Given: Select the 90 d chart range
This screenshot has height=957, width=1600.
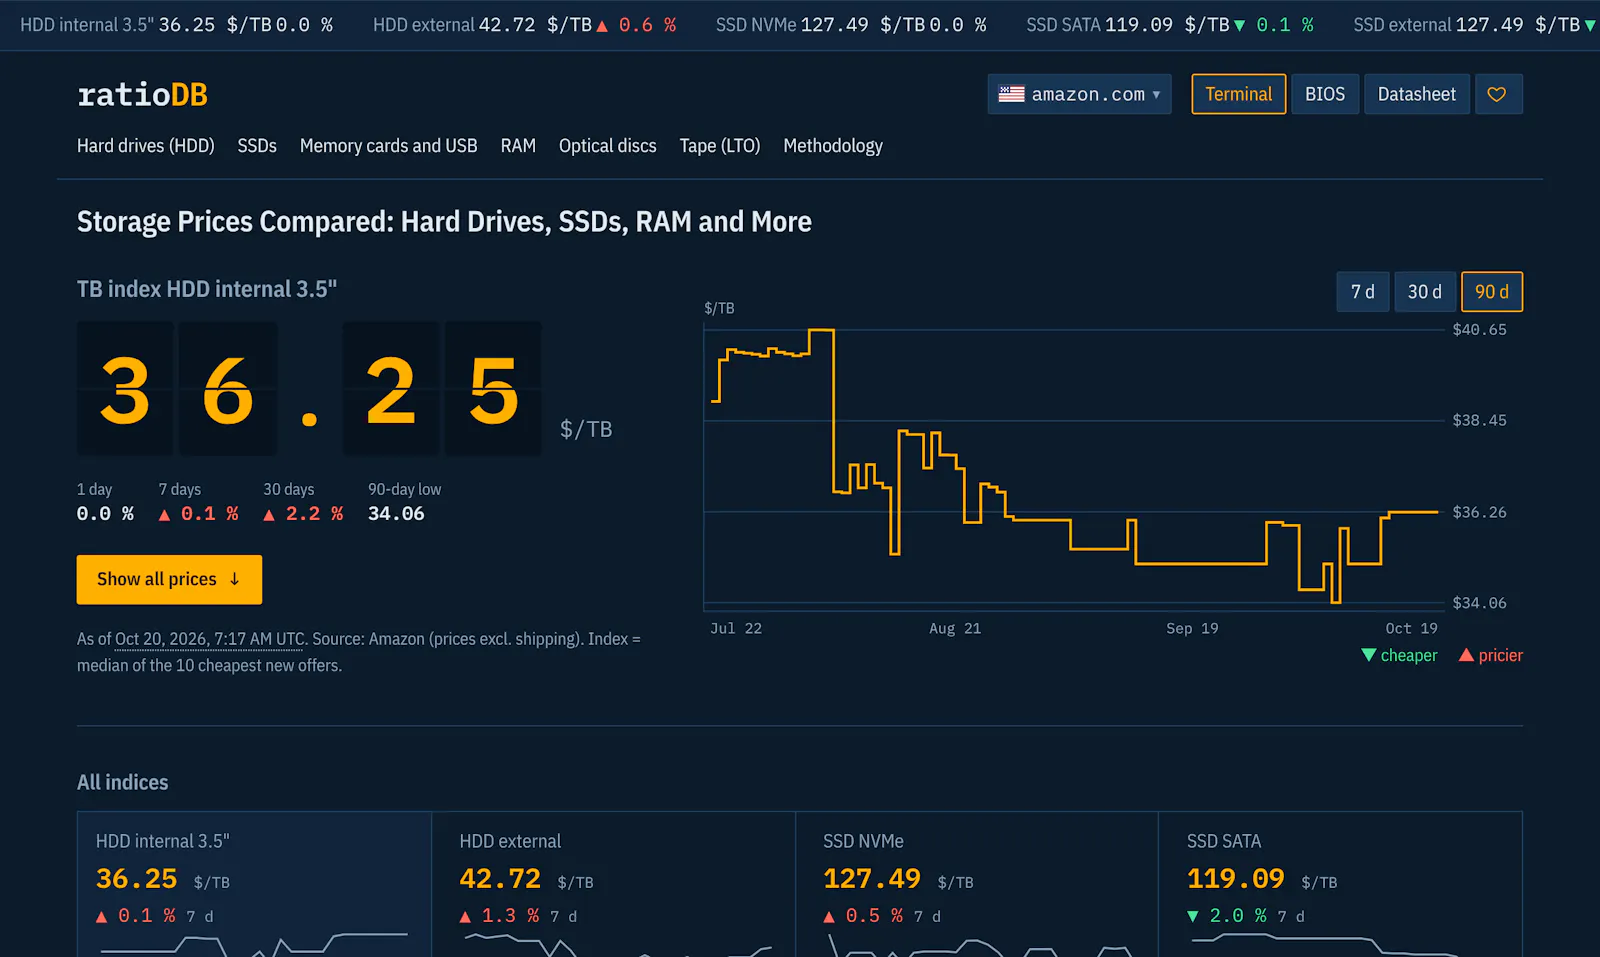Looking at the screenshot, I should tap(1491, 292).
